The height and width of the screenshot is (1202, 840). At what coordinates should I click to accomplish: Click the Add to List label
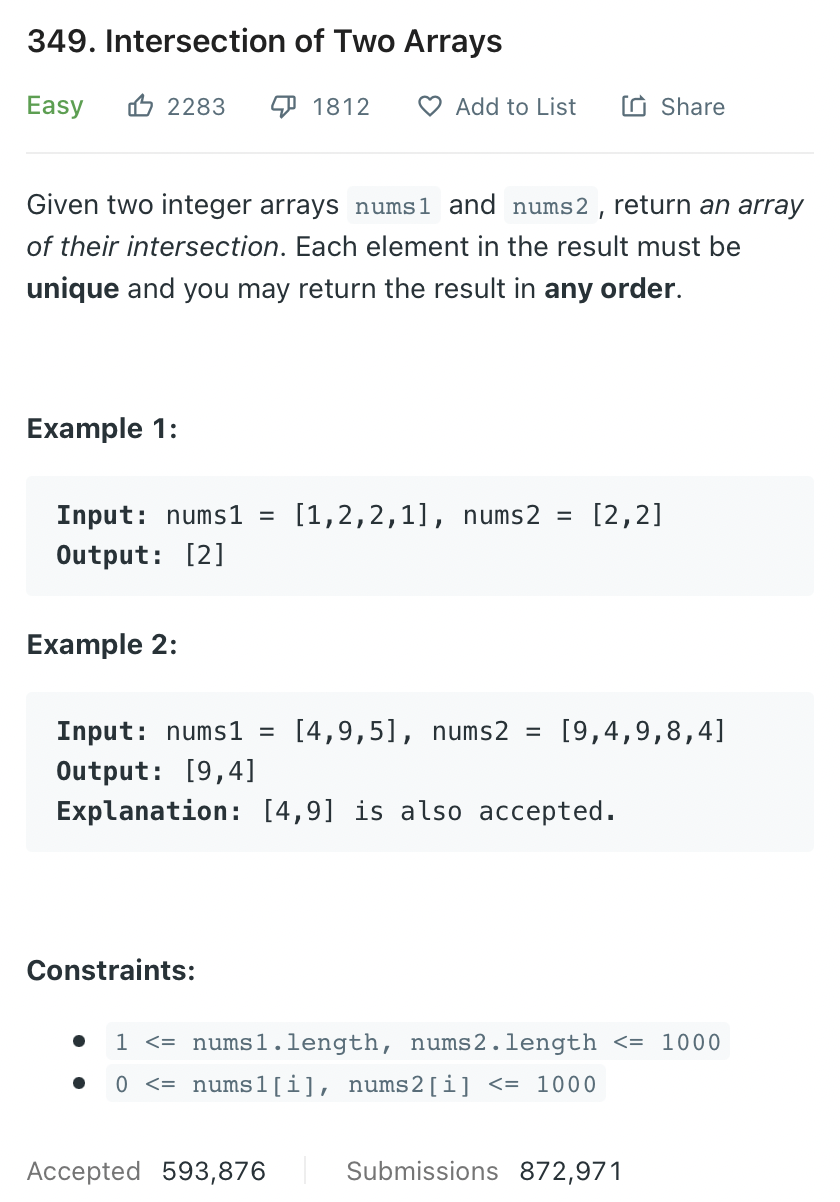[515, 106]
